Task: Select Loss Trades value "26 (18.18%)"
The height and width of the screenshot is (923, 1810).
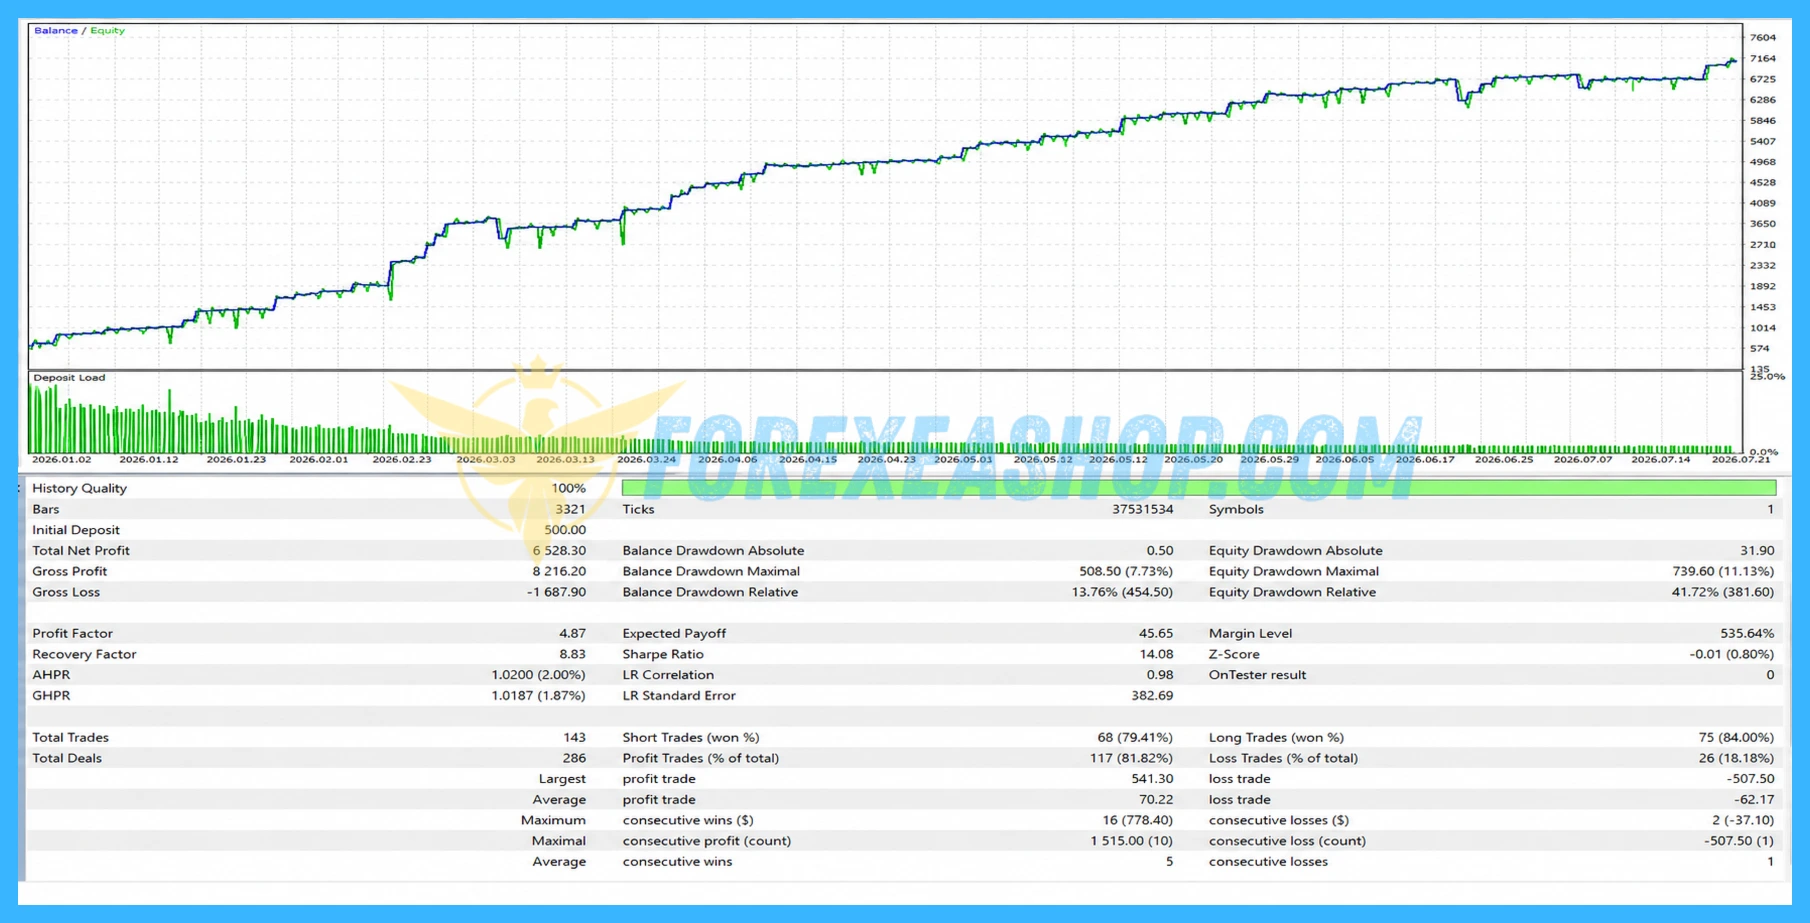Action: (1736, 758)
